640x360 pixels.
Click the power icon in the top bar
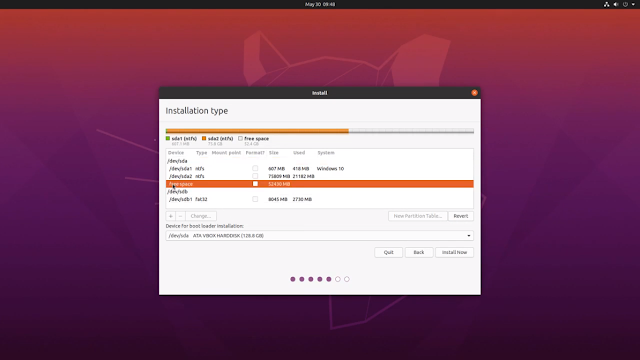625,4
